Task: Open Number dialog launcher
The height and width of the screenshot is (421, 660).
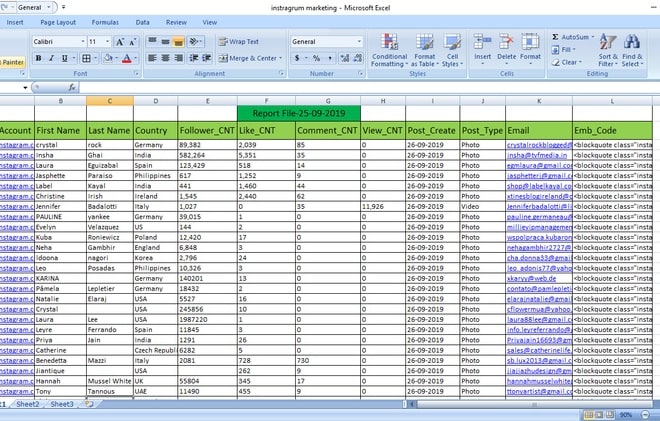Action: tap(361, 74)
